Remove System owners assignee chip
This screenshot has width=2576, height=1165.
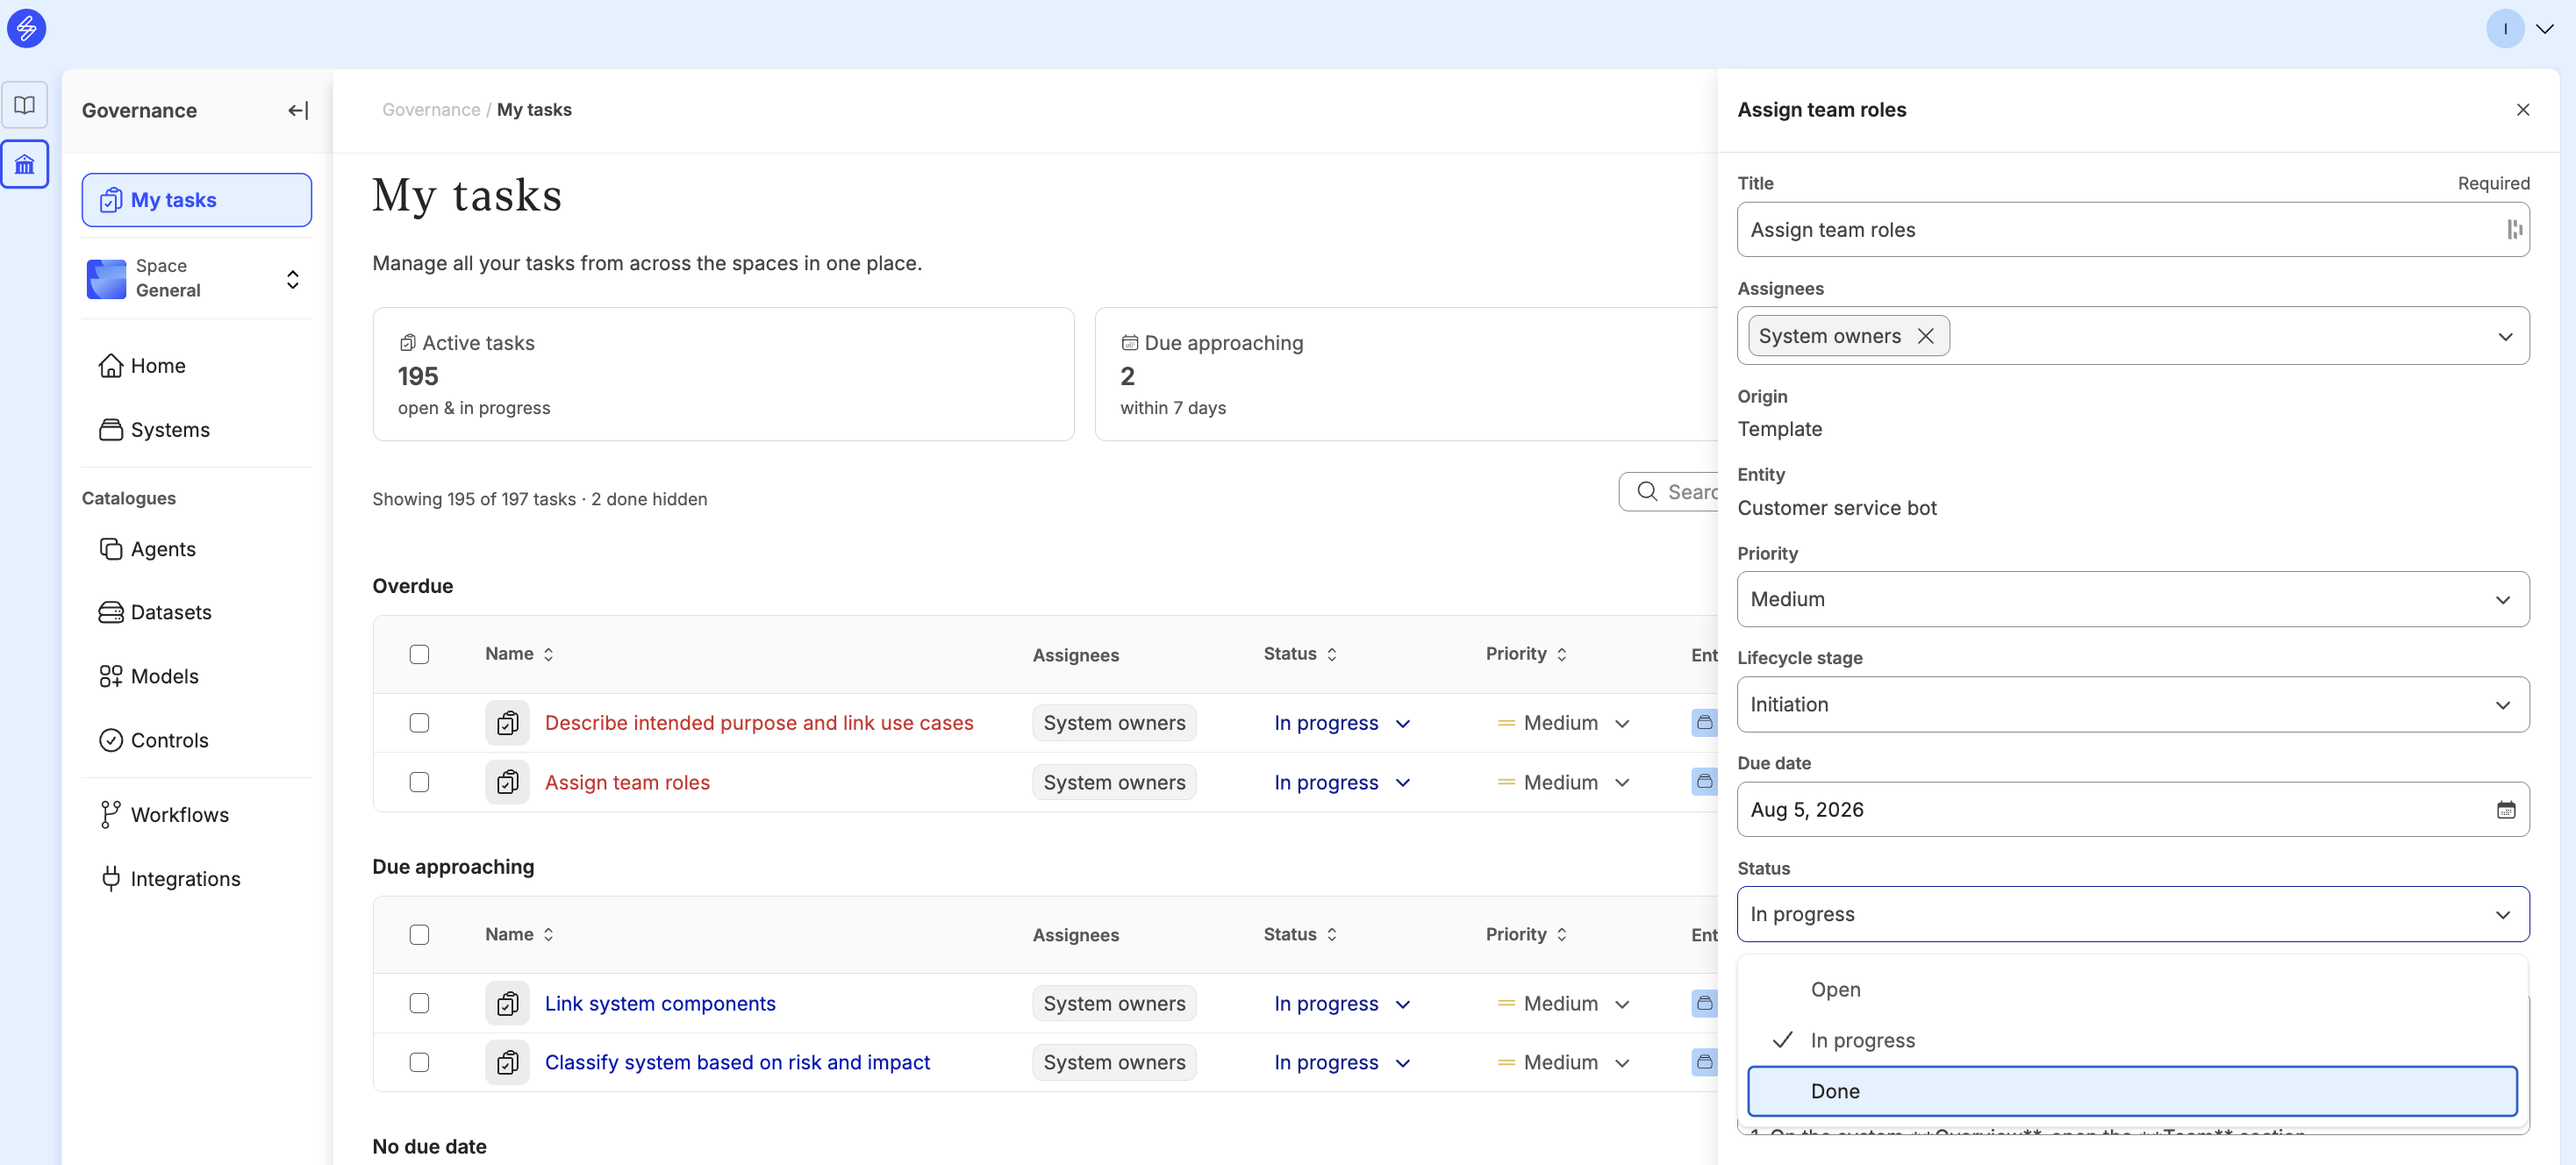pyautogui.click(x=1925, y=336)
